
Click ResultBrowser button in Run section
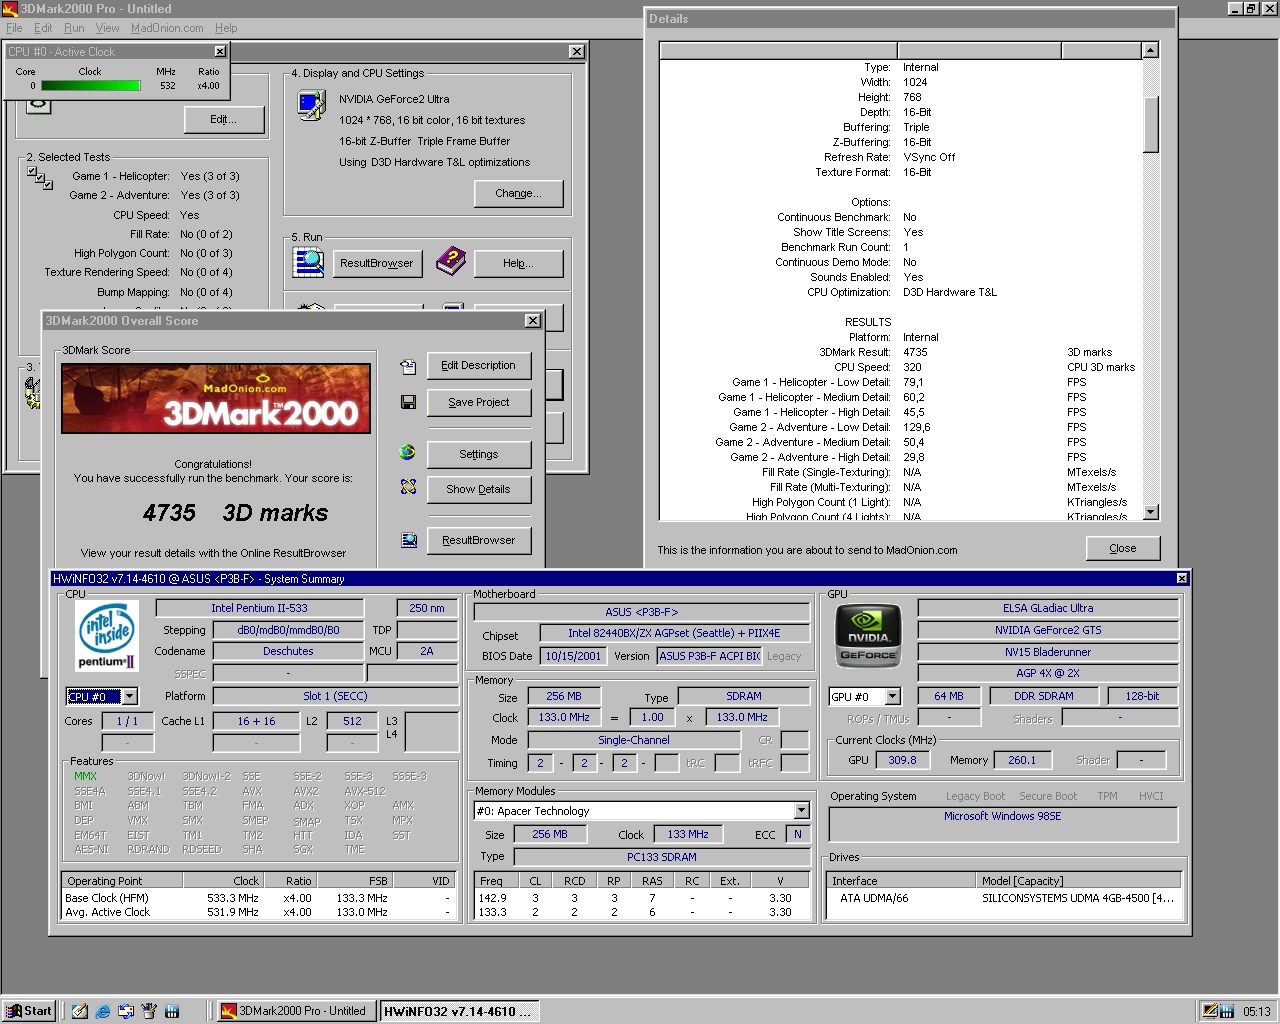click(x=376, y=263)
